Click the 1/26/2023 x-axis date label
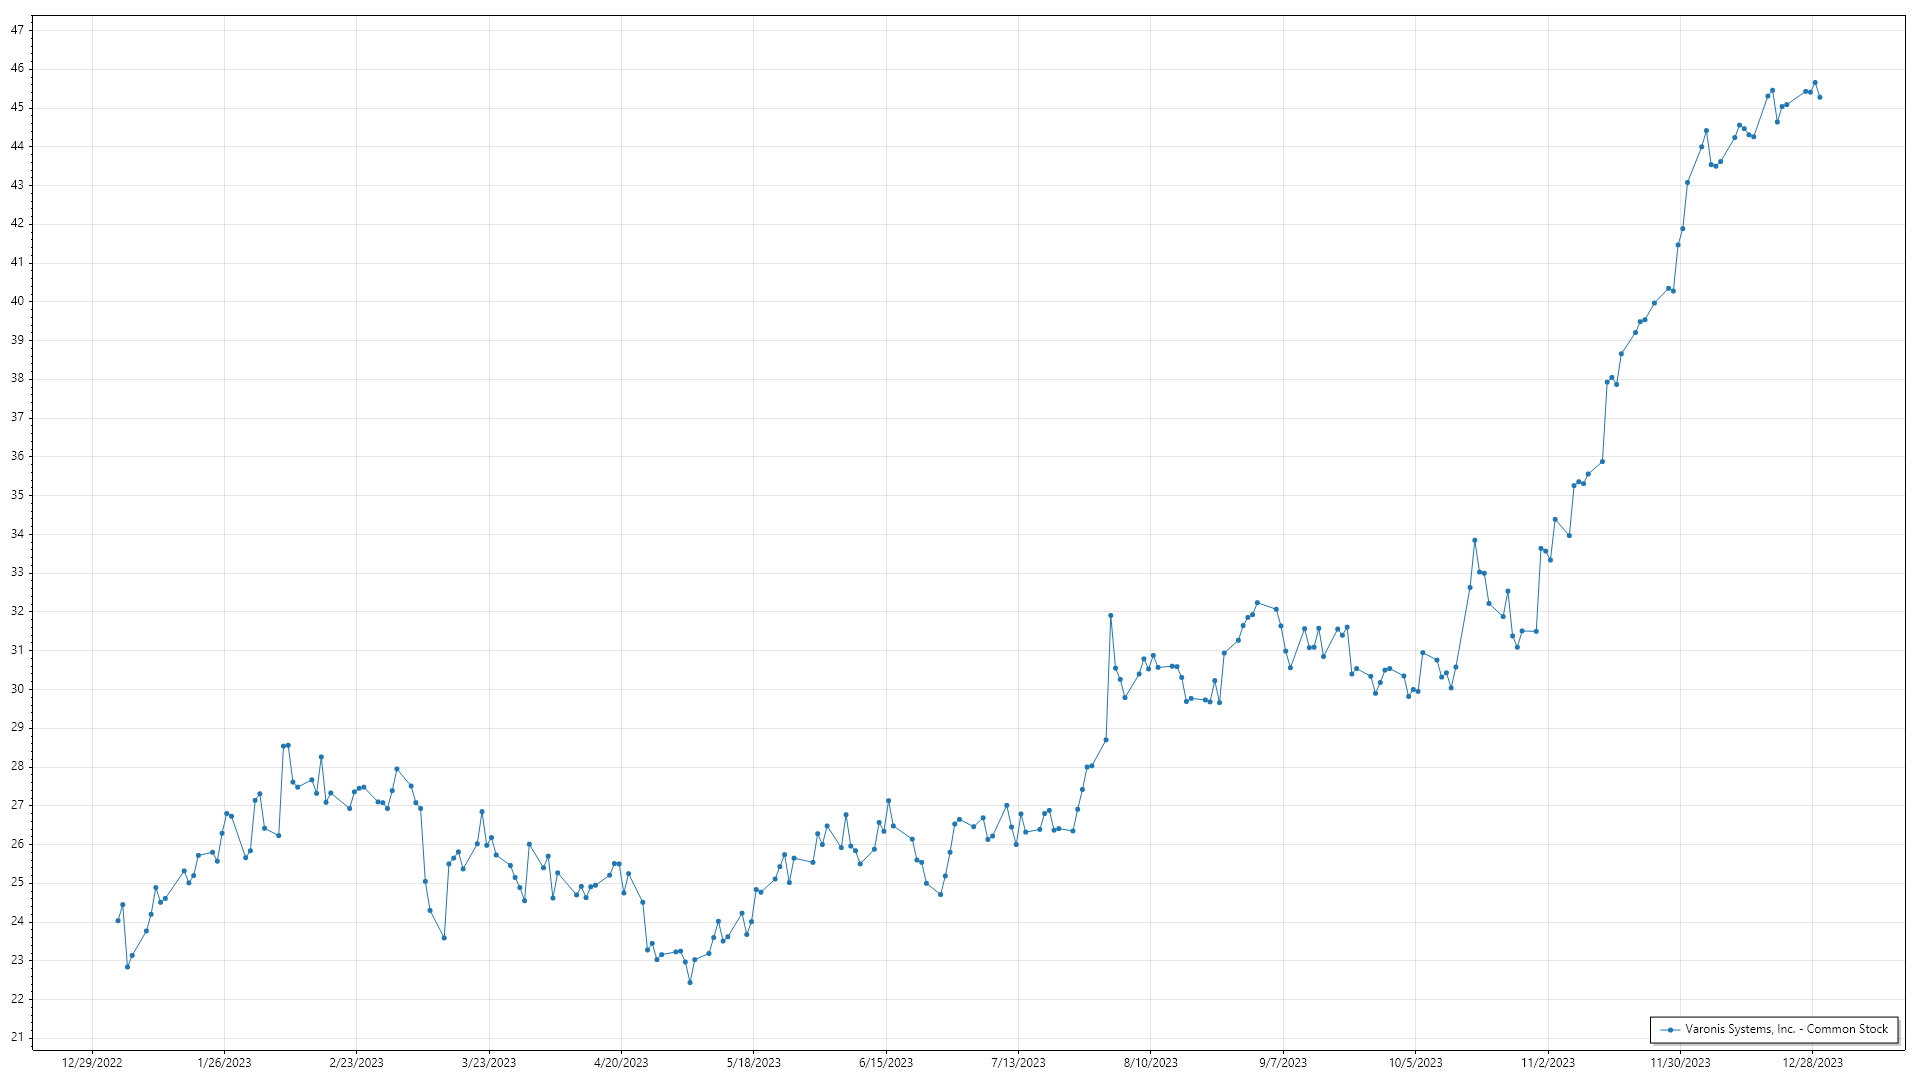This screenshot has height=1080, width=1920. [x=224, y=1063]
